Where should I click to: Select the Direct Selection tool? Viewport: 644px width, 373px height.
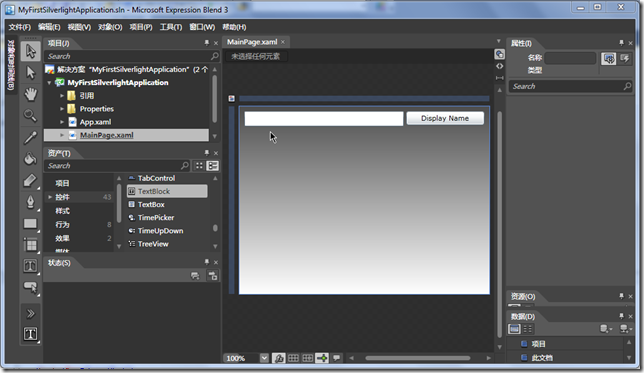point(30,73)
